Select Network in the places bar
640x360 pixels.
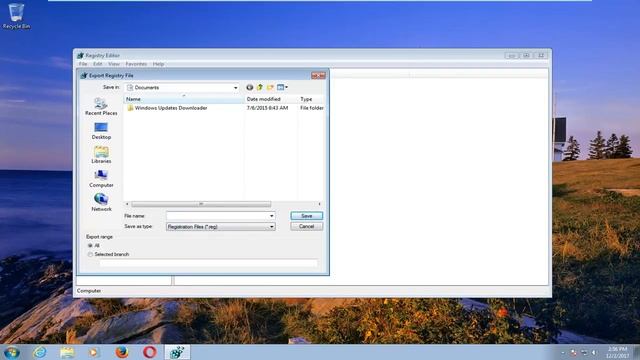(101, 203)
